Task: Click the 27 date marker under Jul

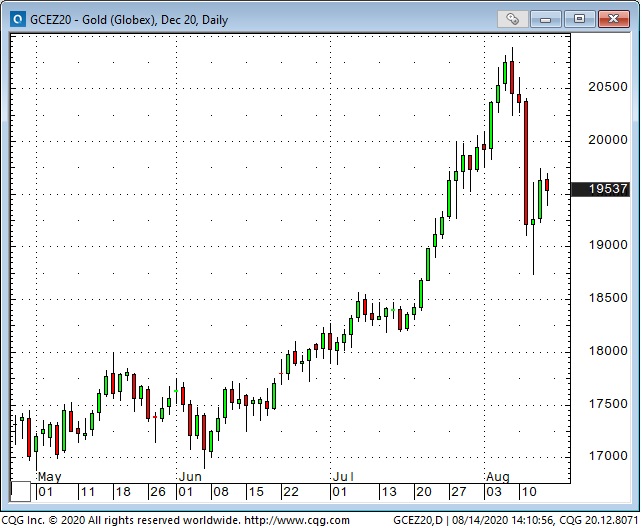Action: [458, 492]
